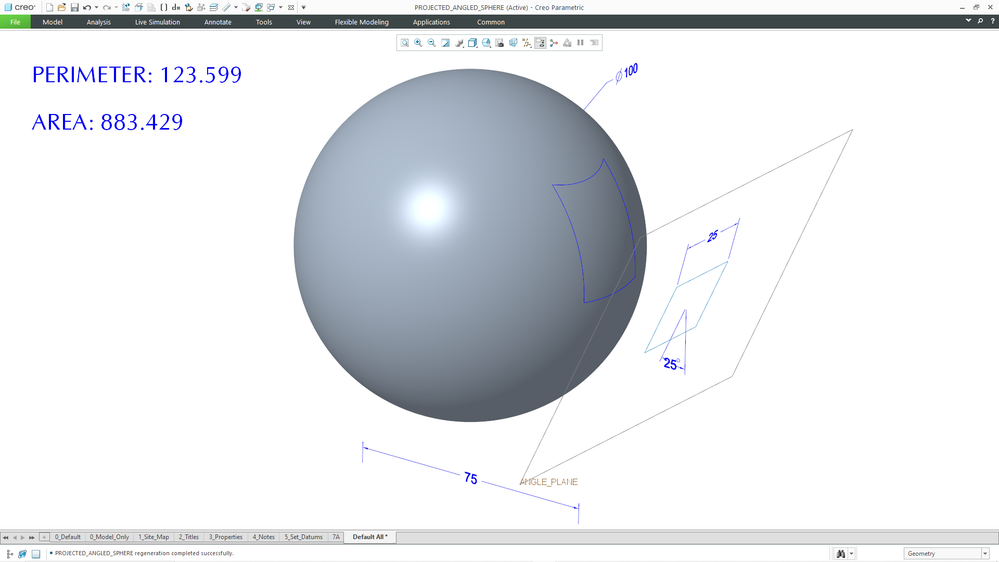Select the 2_Titles state tab
The height and width of the screenshot is (562, 999).
click(x=189, y=537)
